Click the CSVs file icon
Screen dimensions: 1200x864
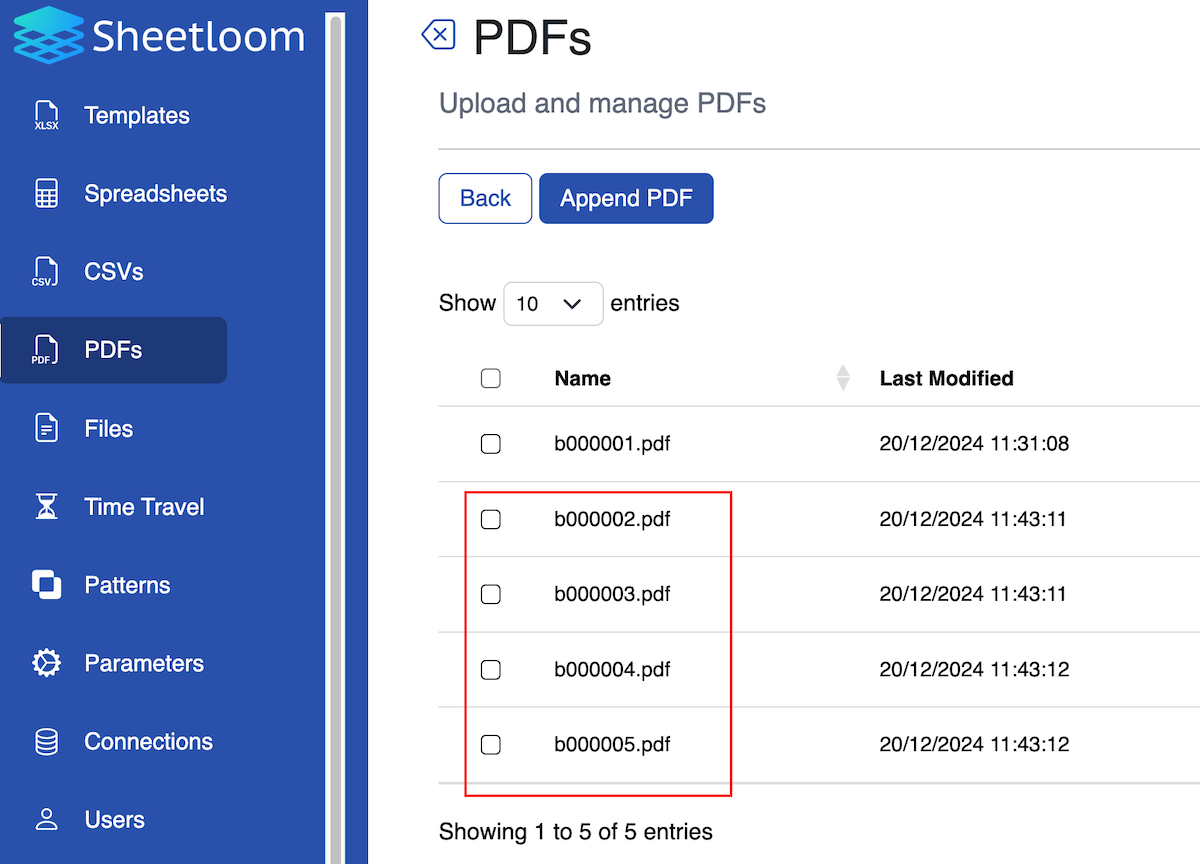click(45, 271)
